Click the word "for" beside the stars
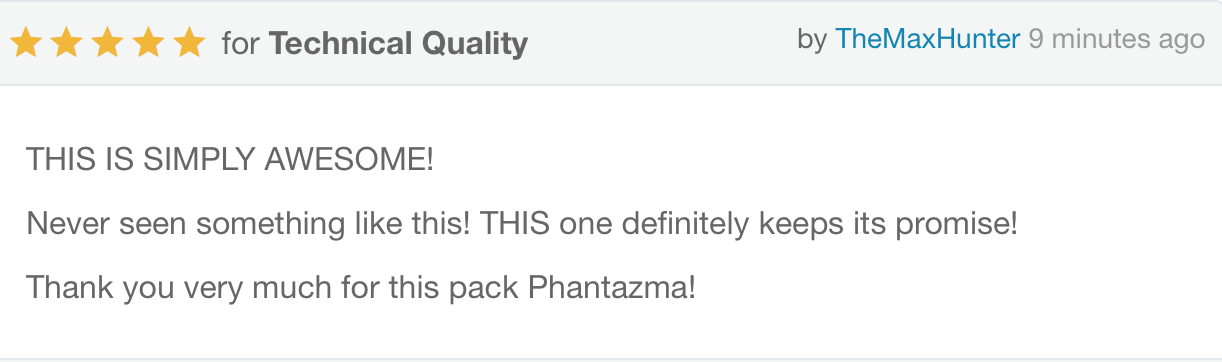 point(240,44)
